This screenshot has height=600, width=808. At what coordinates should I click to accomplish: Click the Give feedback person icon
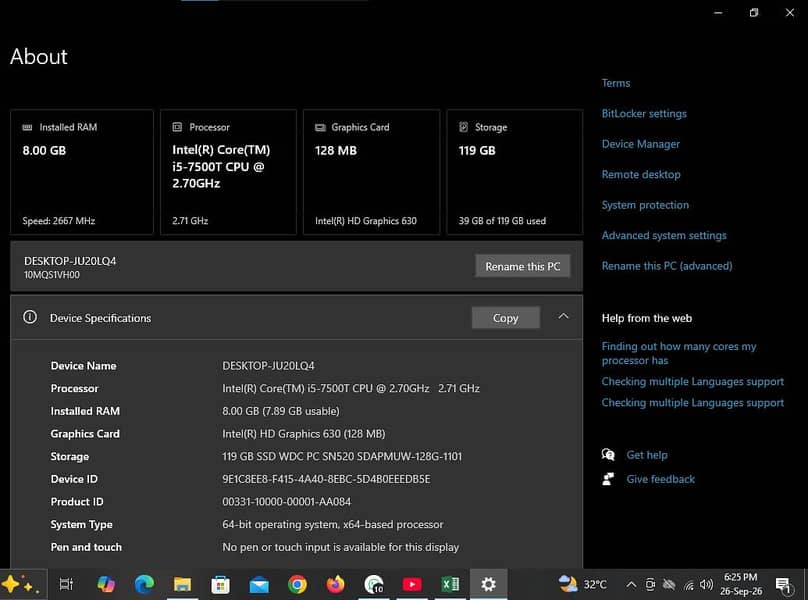tap(608, 479)
